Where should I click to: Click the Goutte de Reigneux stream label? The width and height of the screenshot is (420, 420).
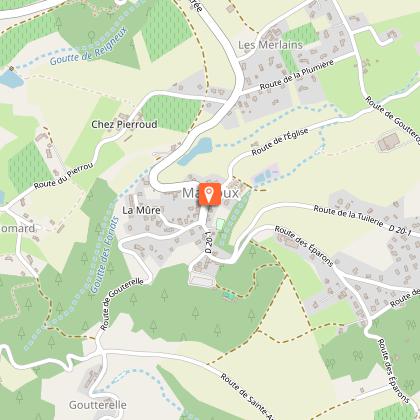pos(89,47)
